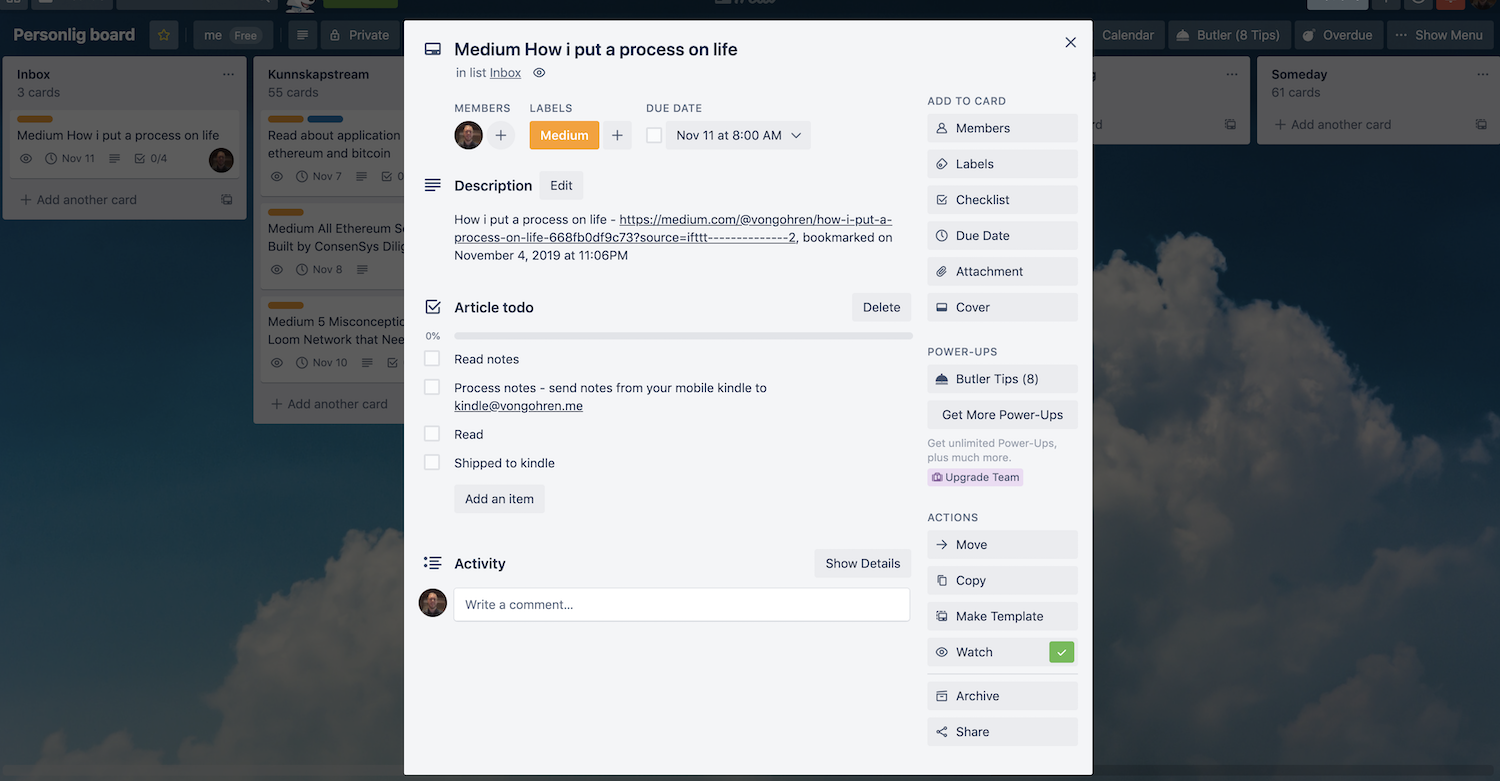
Task: Toggle the Watch option
Action: [1002, 652]
